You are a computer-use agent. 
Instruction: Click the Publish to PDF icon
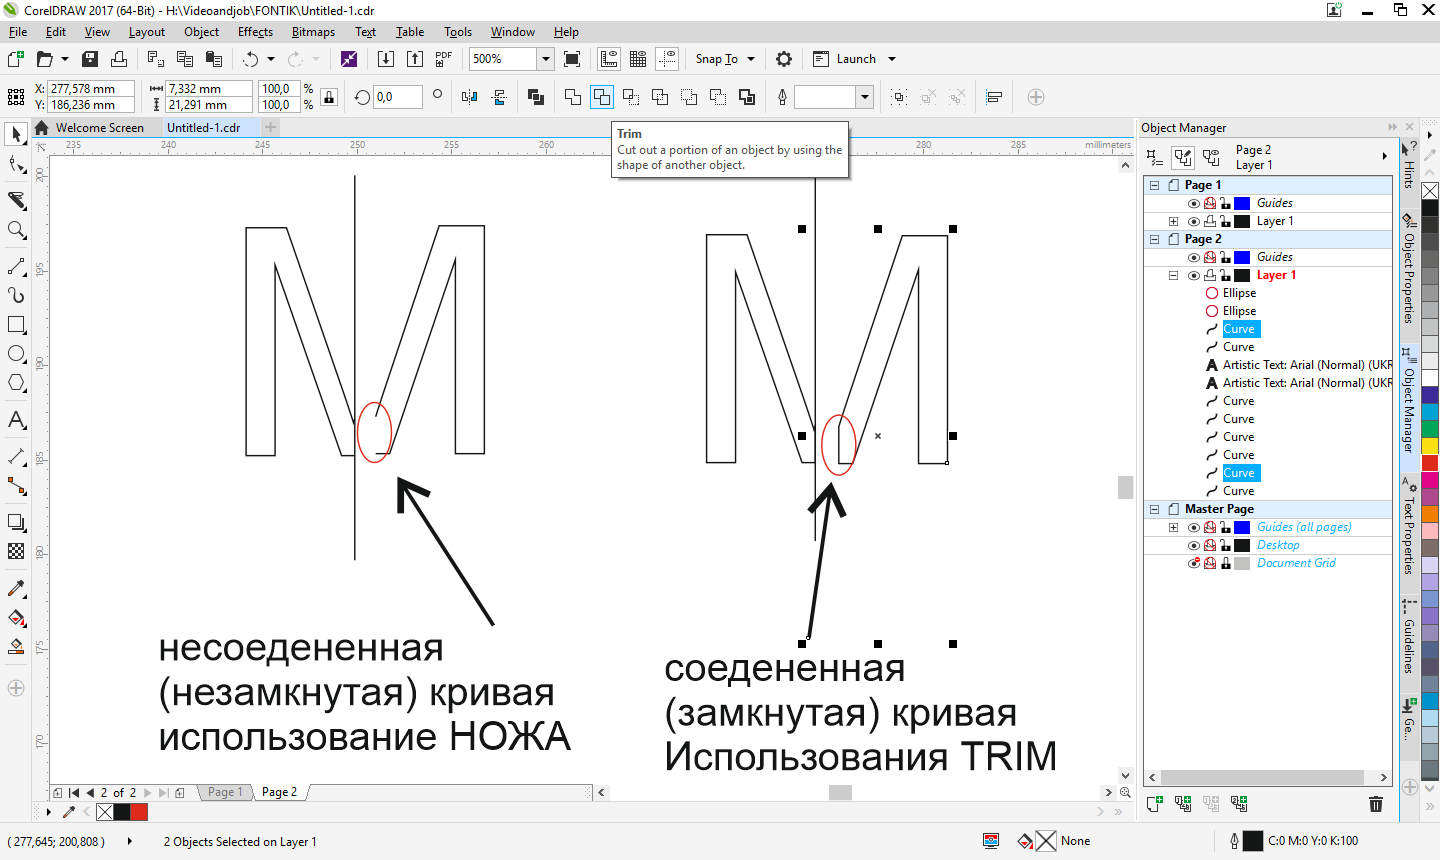pyautogui.click(x=444, y=59)
